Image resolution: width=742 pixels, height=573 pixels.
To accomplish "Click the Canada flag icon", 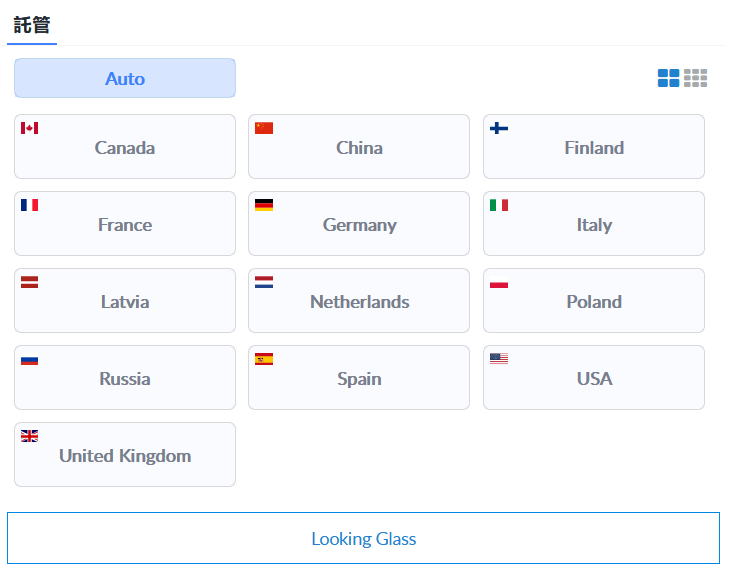I will pyautogui.click(x=29, y=128).
